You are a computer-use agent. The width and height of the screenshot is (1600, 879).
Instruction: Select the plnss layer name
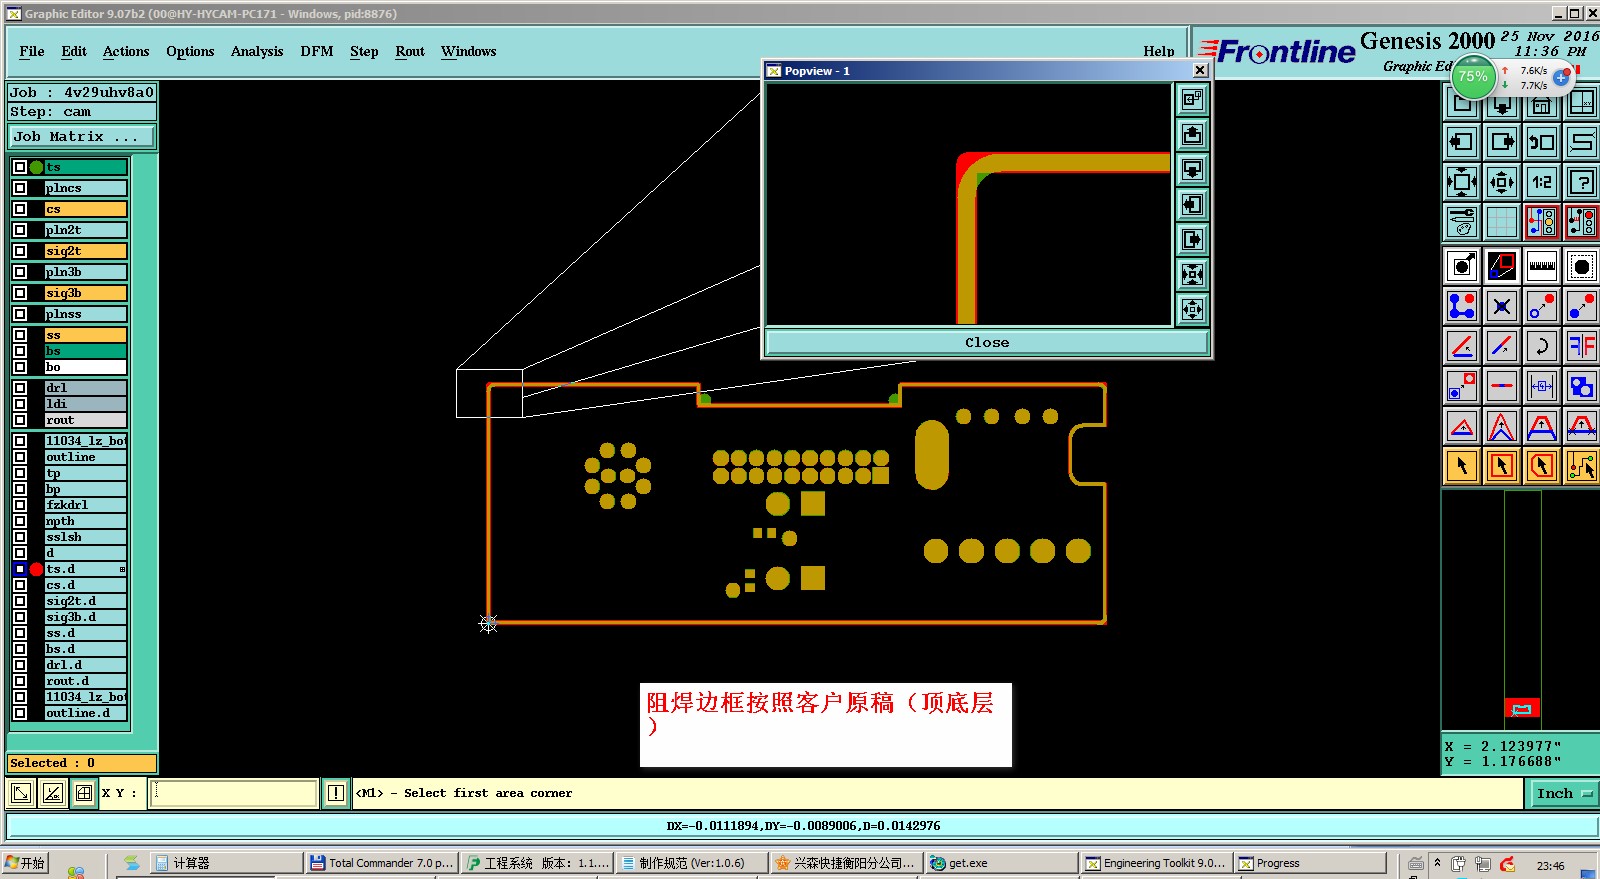[86, 314]
